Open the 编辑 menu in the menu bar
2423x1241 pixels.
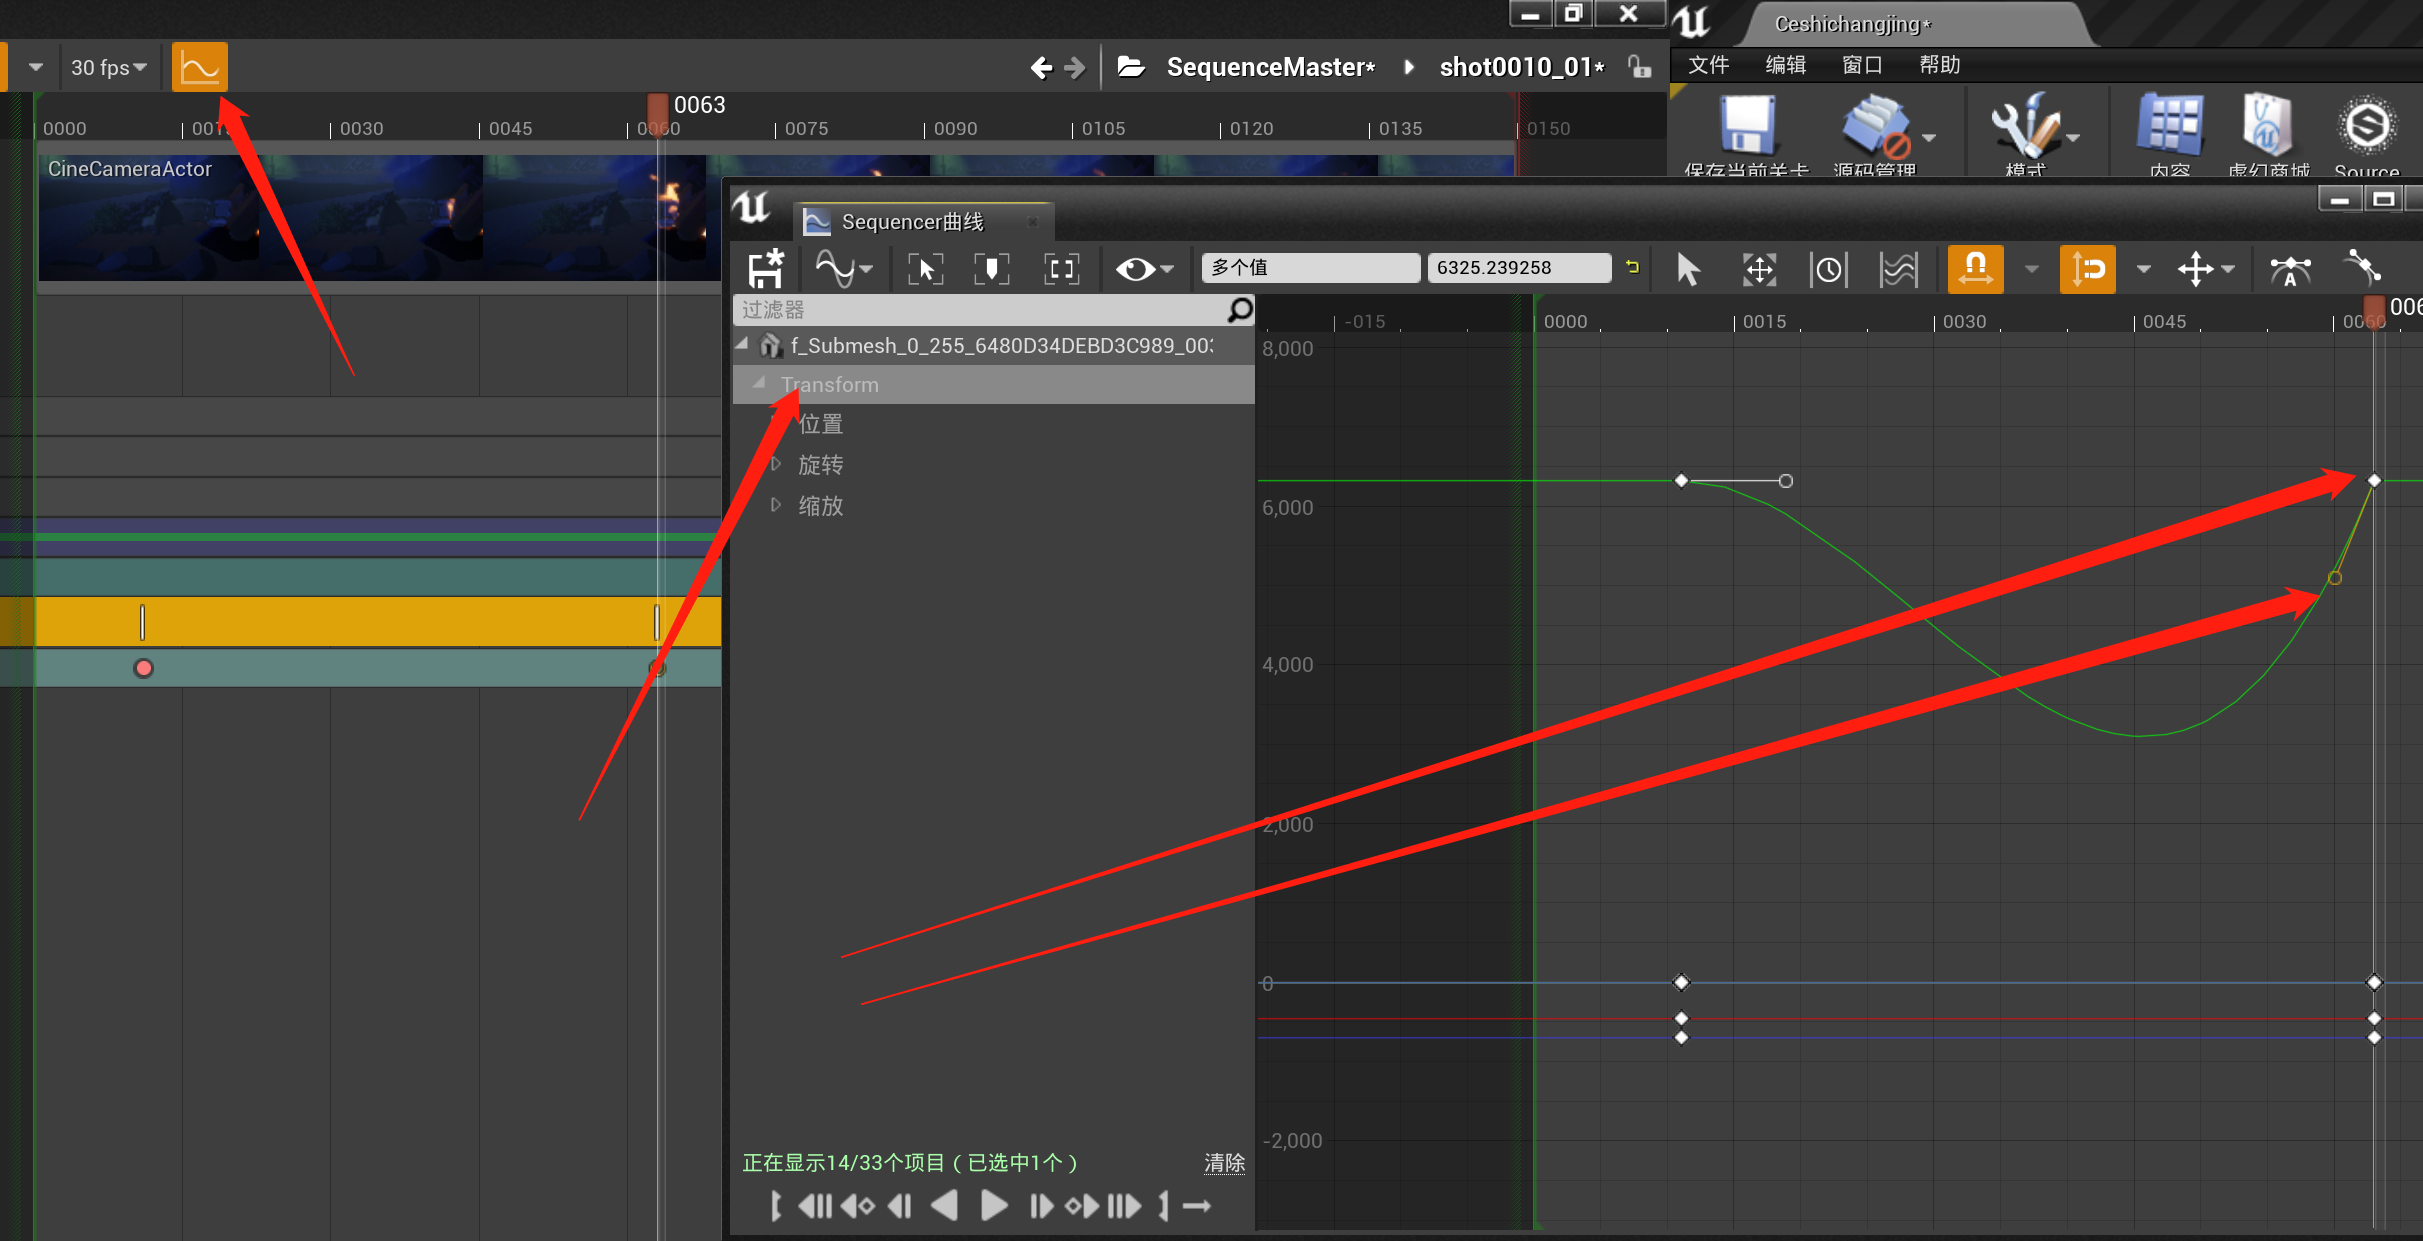pyautogui.click(x=1785, y=64)
